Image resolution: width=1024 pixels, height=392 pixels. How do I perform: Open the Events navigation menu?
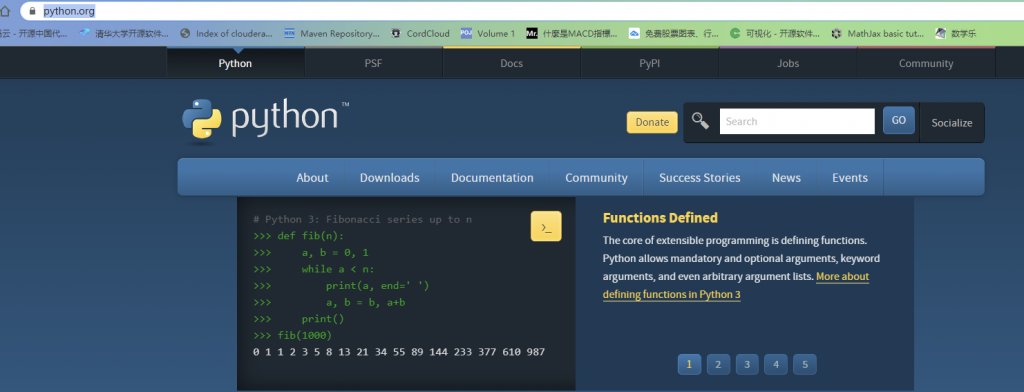[850, 178]
